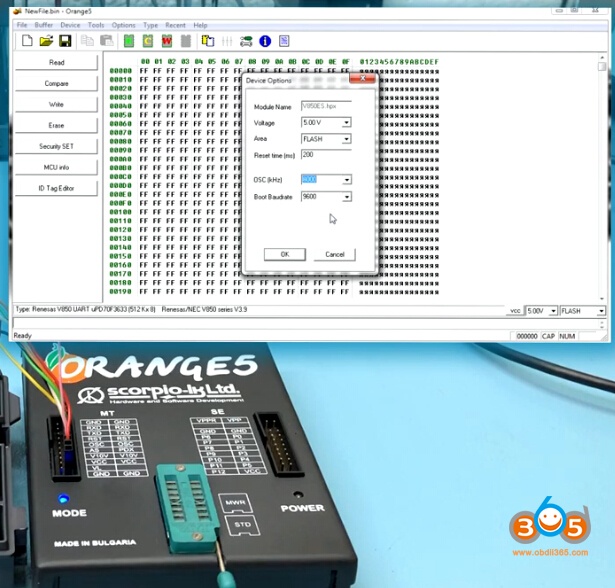Expand the Boot Baudrate dropdown
The width and height of the screenshot is (615, 588).
click(x=347, y=197)
